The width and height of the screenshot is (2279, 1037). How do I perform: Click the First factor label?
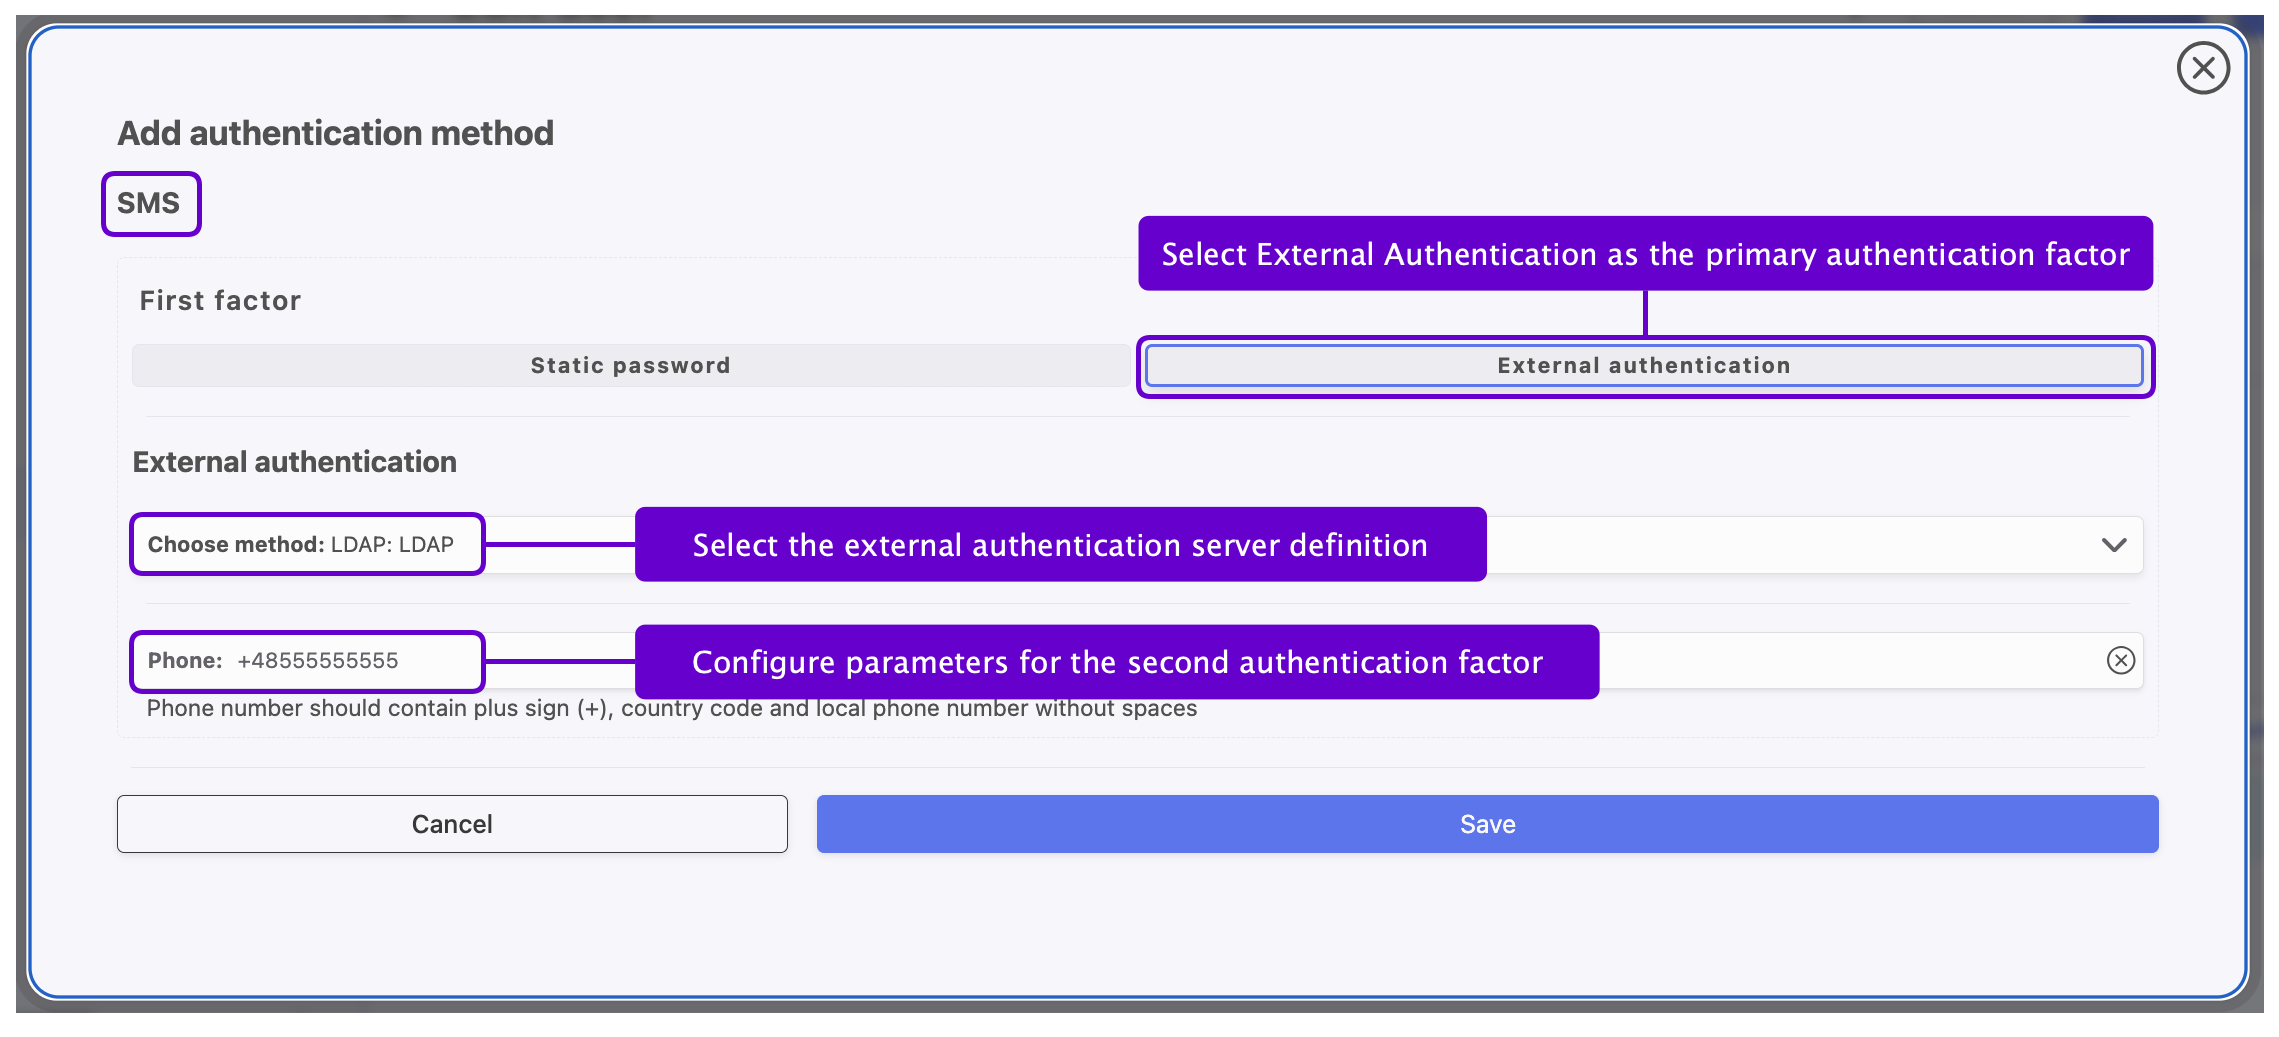(x=220, y=300)
